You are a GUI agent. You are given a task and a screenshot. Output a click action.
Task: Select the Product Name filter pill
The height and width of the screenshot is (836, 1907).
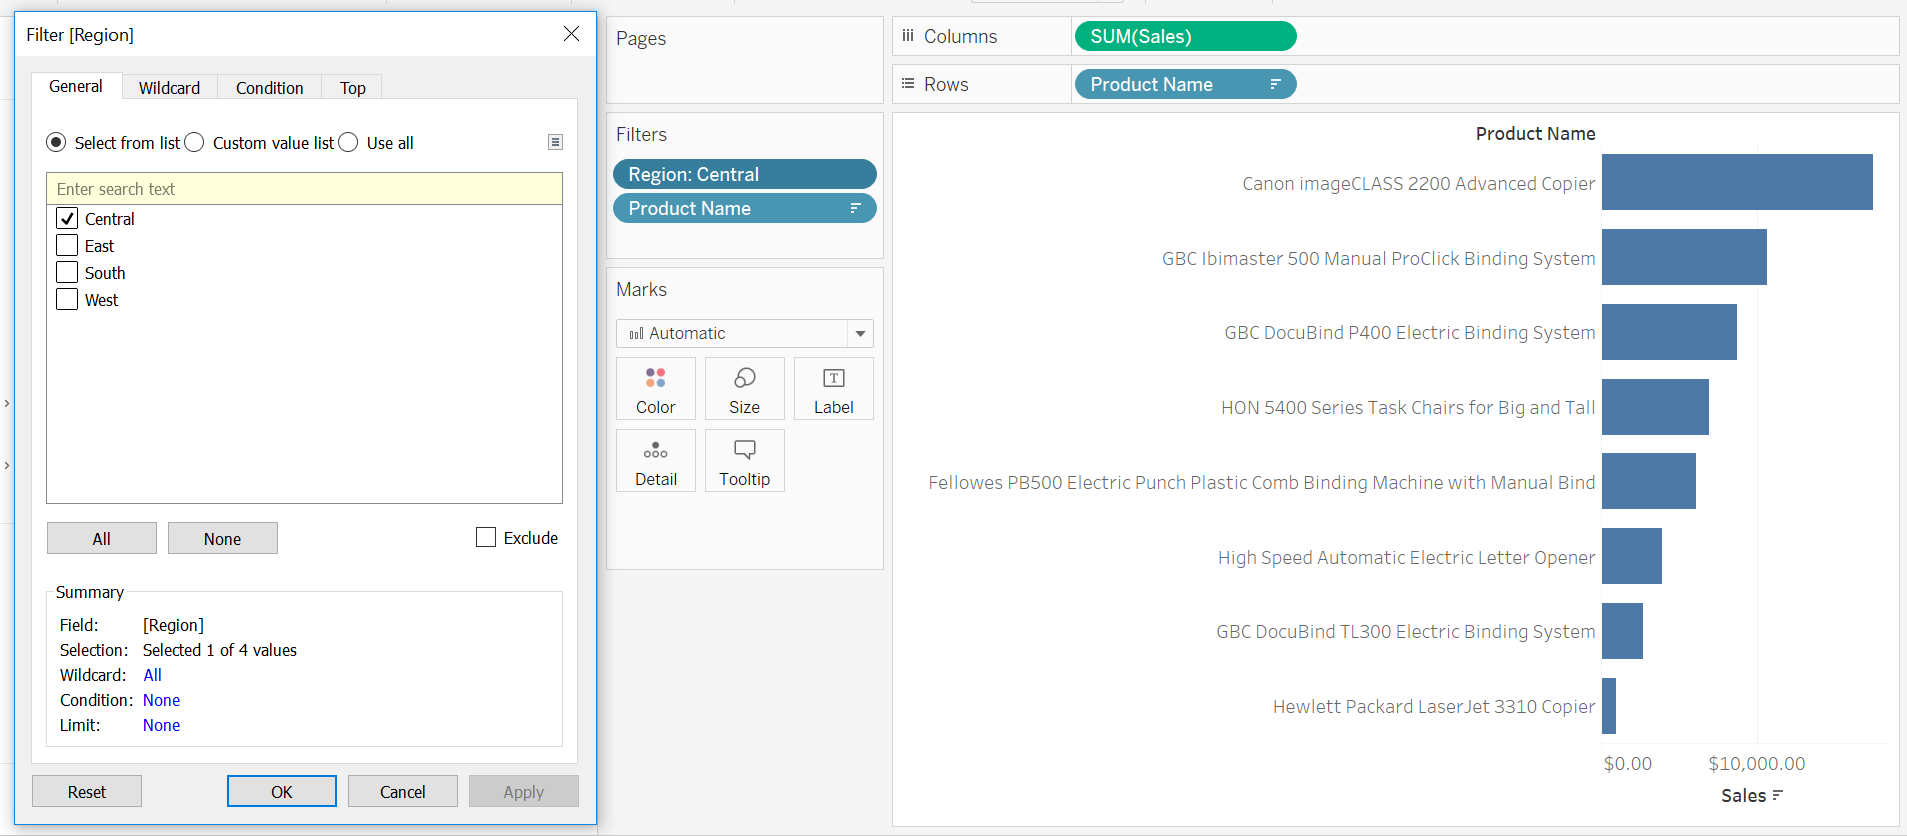coord(744,208)
